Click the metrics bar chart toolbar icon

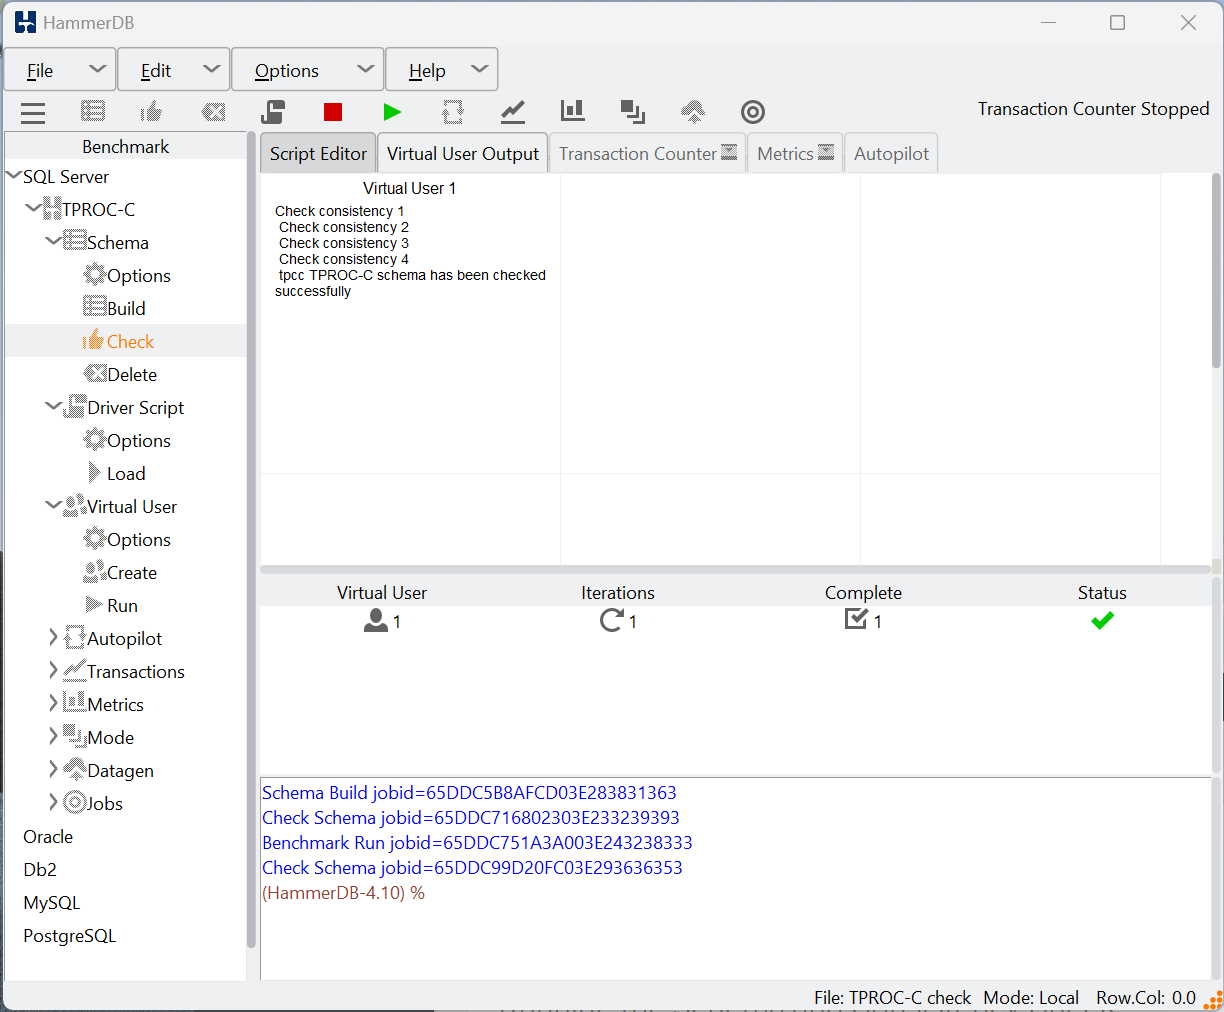click(x=573, y=111)
